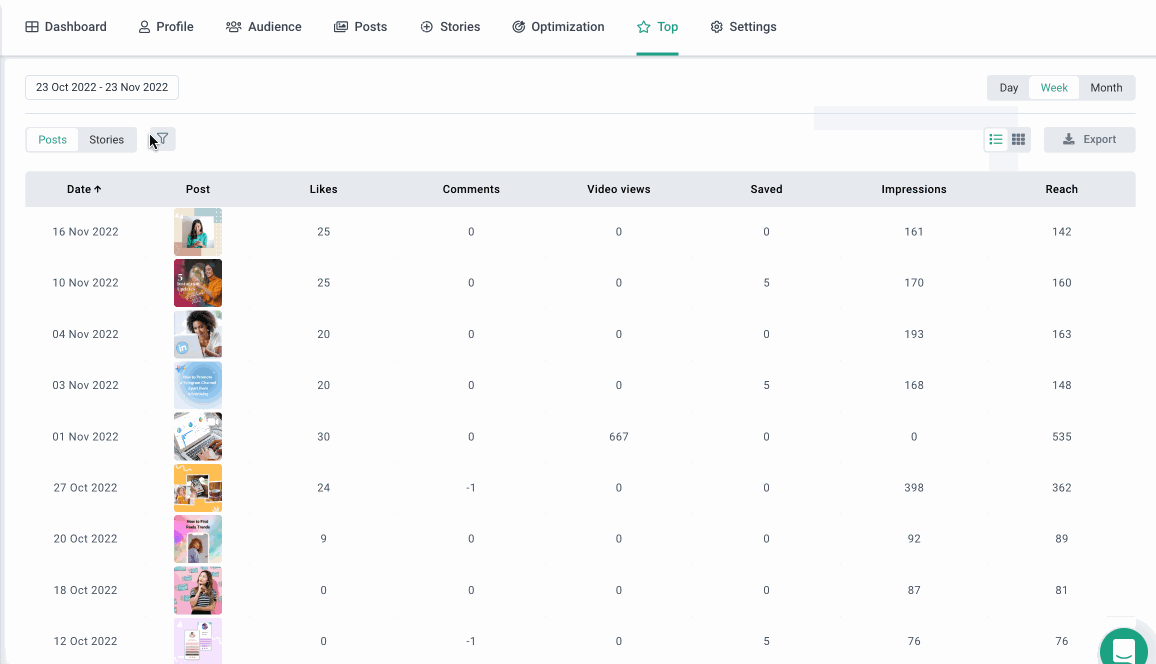Select the Month period toggle
This screenshot has height=664, width=1156.
click(1106, 88)
